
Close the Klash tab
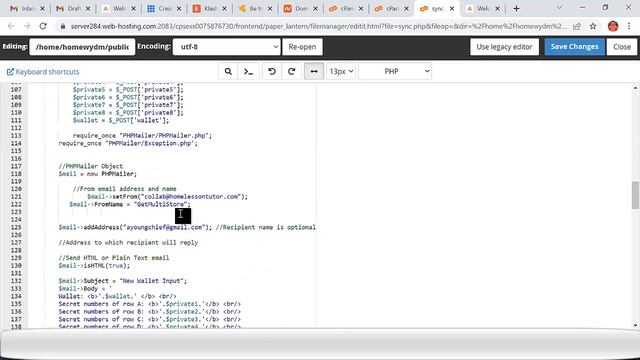coord(224,9)
